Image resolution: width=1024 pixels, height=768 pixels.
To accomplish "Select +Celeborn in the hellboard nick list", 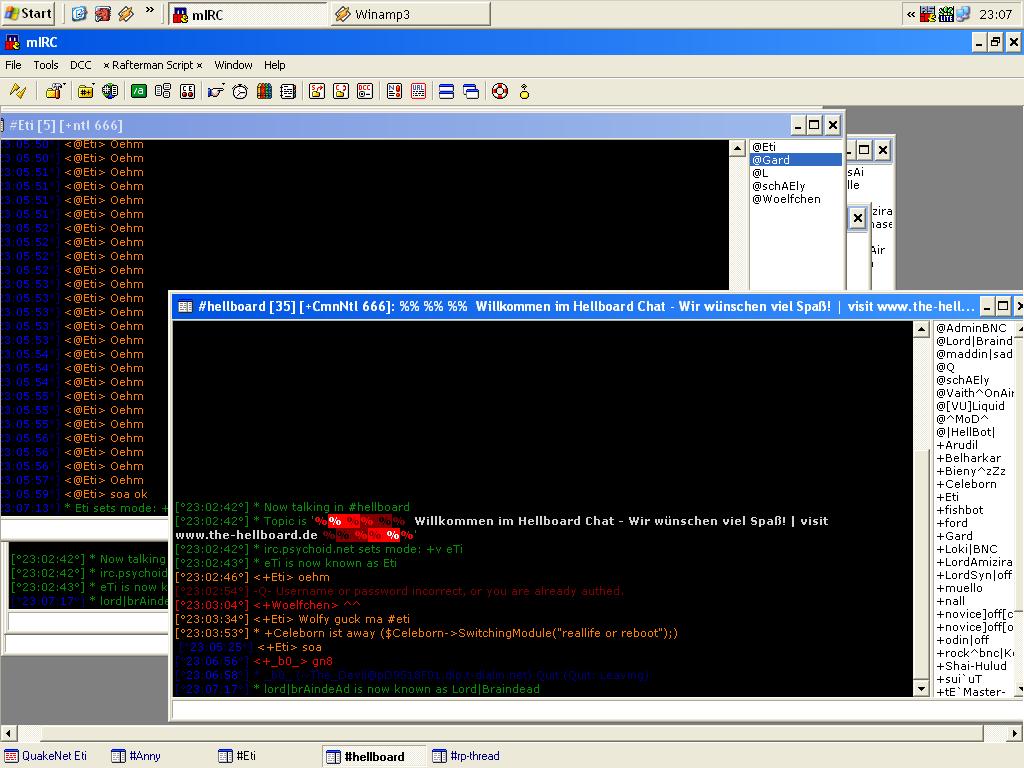I will point(967,484).
